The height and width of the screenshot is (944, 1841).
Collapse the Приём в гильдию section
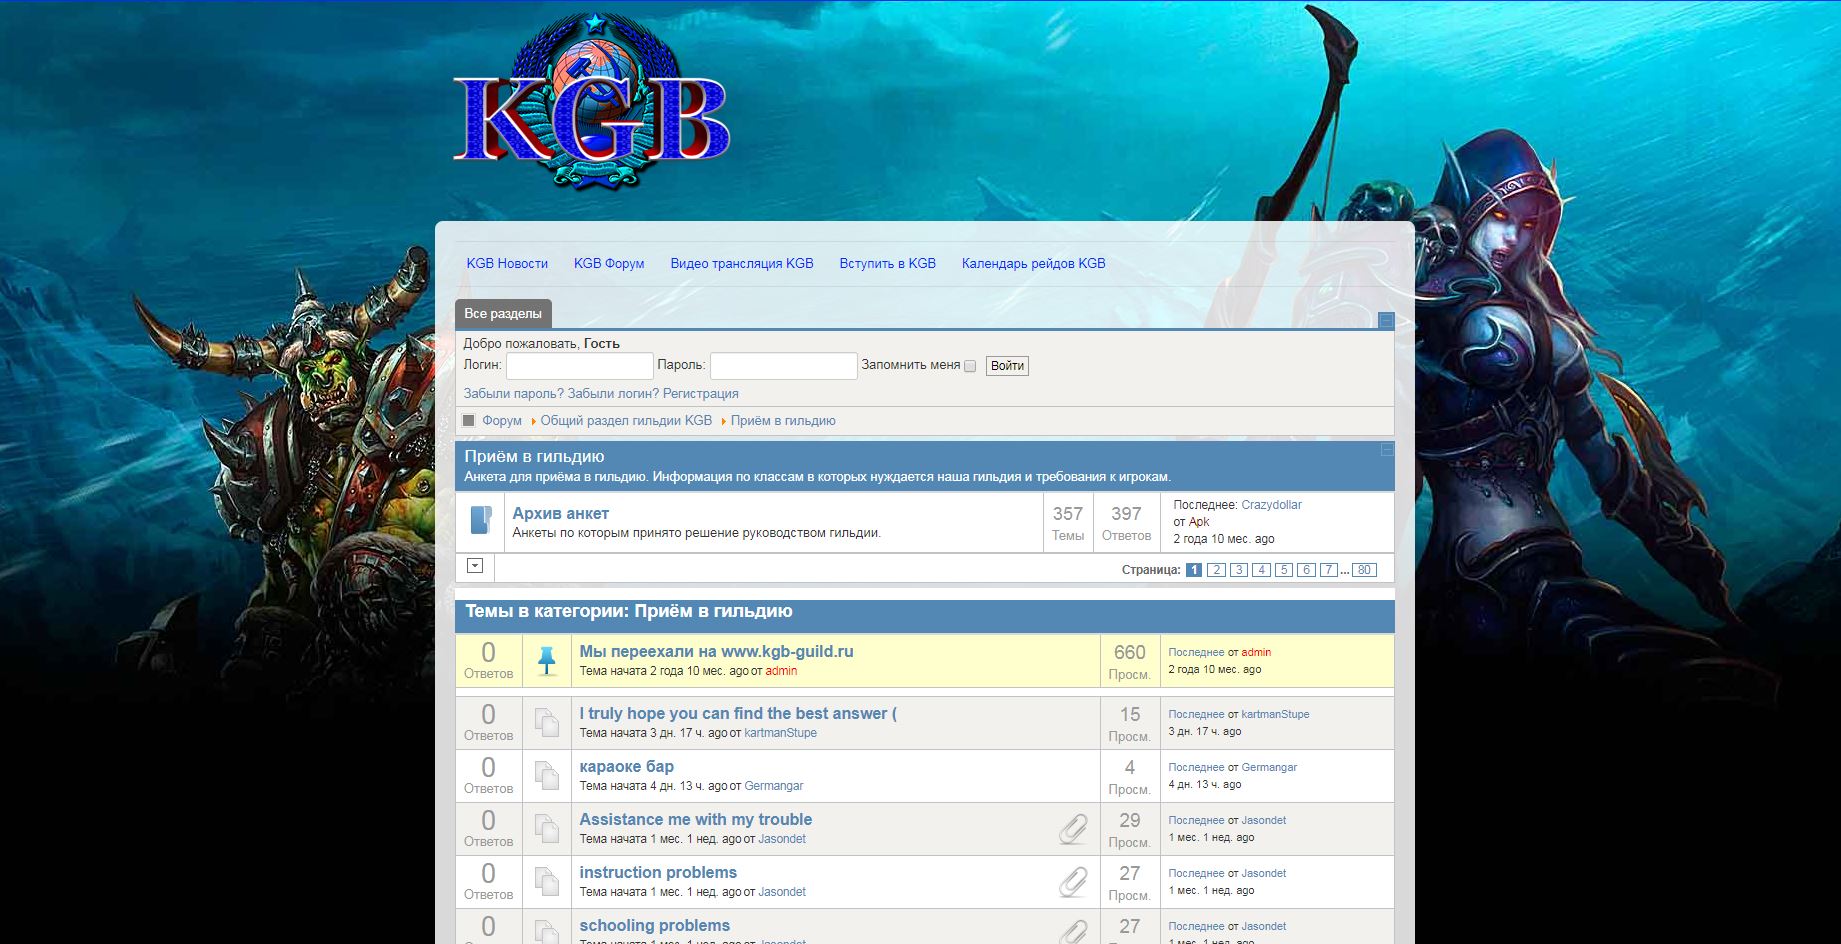pyautogui.click(x=1387, y=450)
